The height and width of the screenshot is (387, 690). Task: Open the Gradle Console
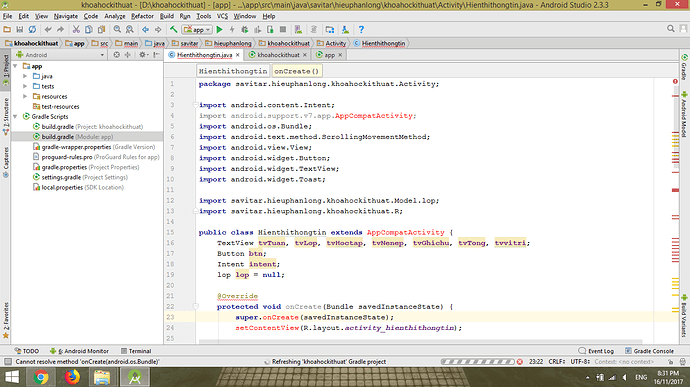[650, 351]
